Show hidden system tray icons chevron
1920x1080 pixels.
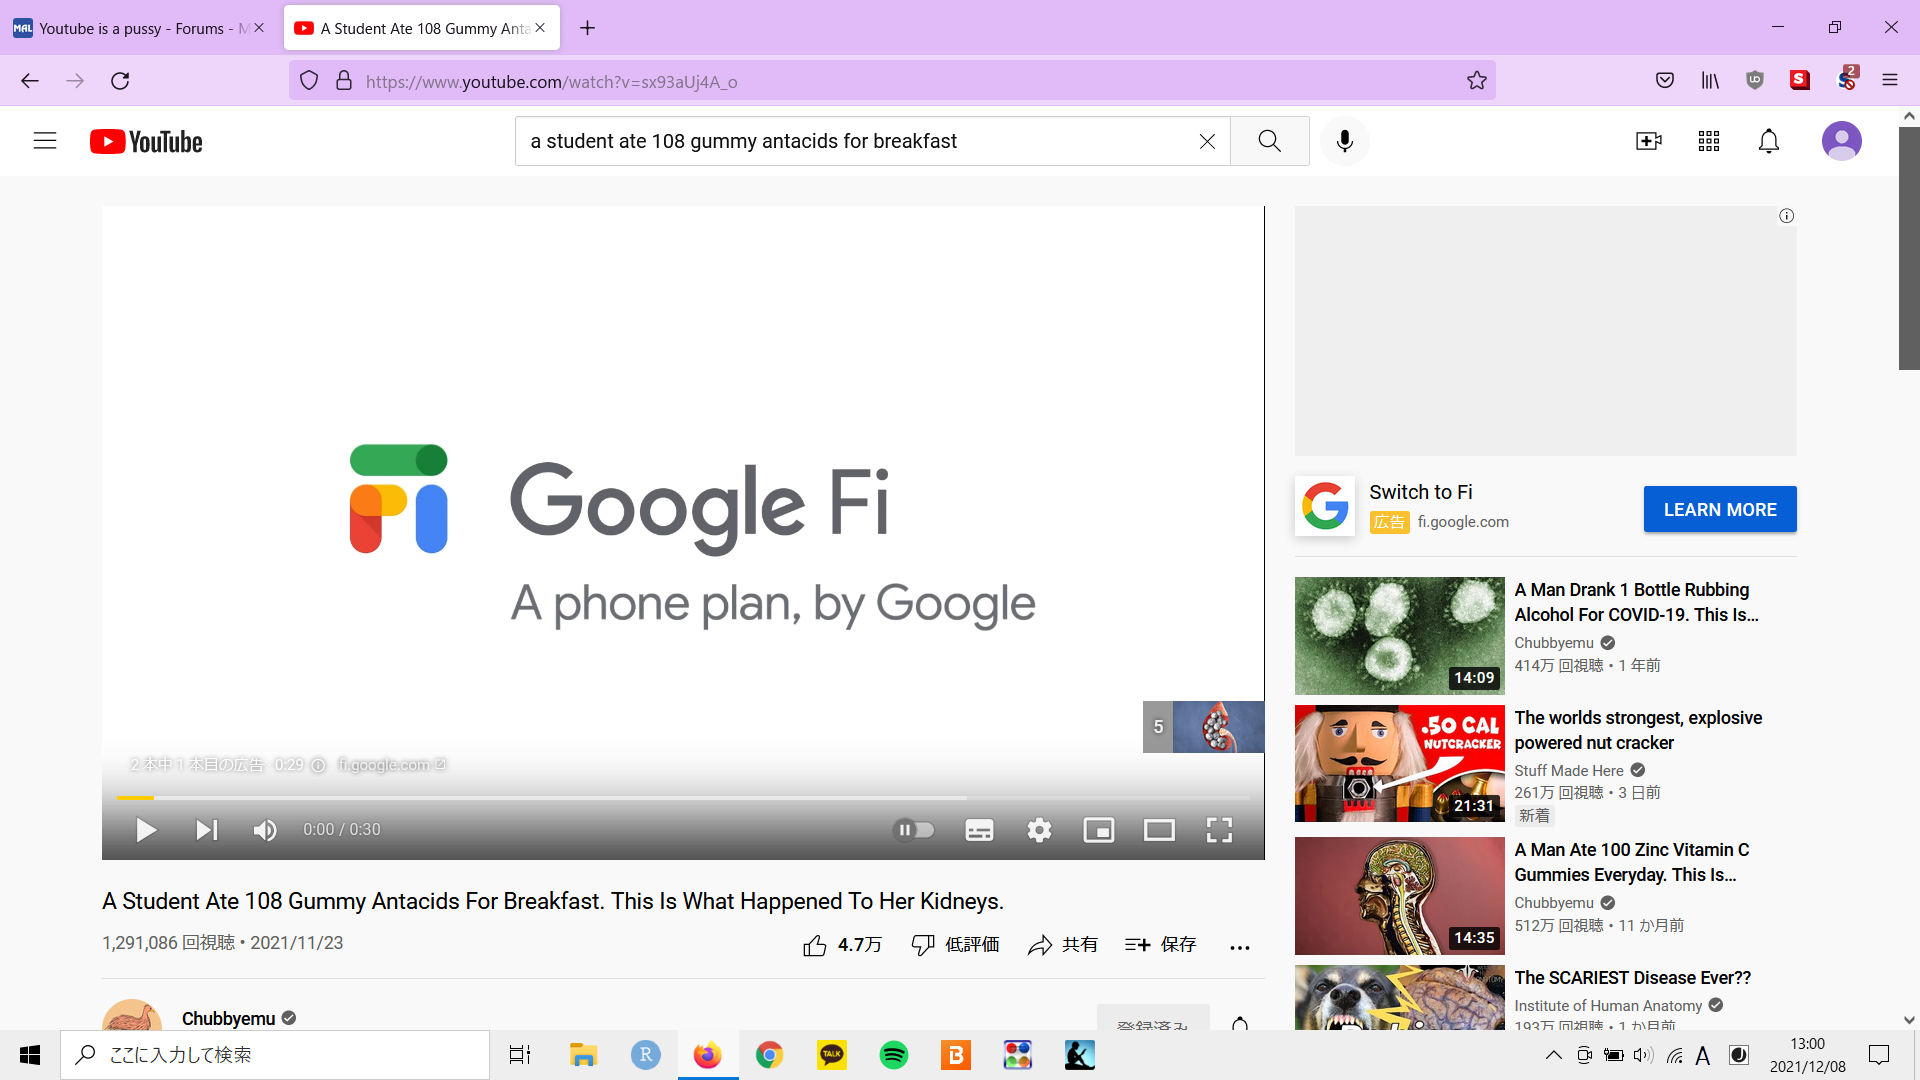pos(1553,1055)
